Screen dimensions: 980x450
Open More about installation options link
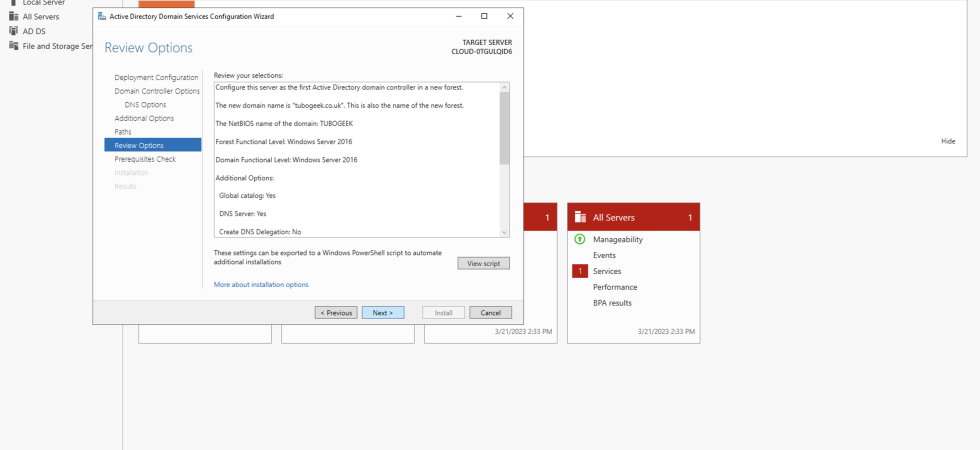coord(261,284)
